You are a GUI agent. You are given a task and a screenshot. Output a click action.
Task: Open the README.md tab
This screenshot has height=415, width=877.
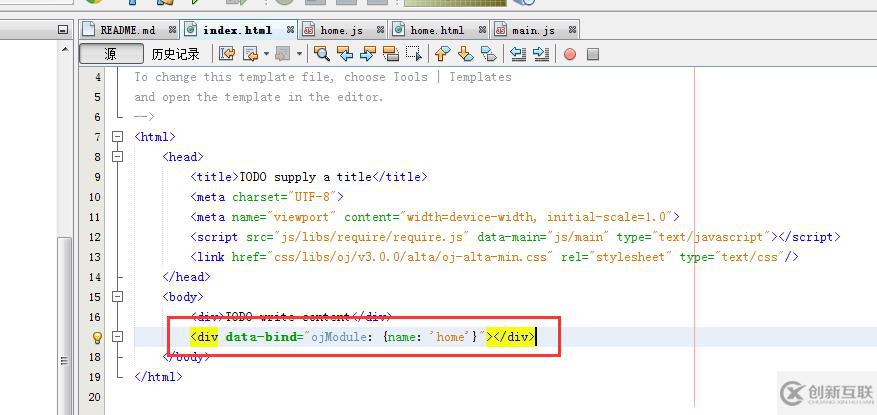128,30
